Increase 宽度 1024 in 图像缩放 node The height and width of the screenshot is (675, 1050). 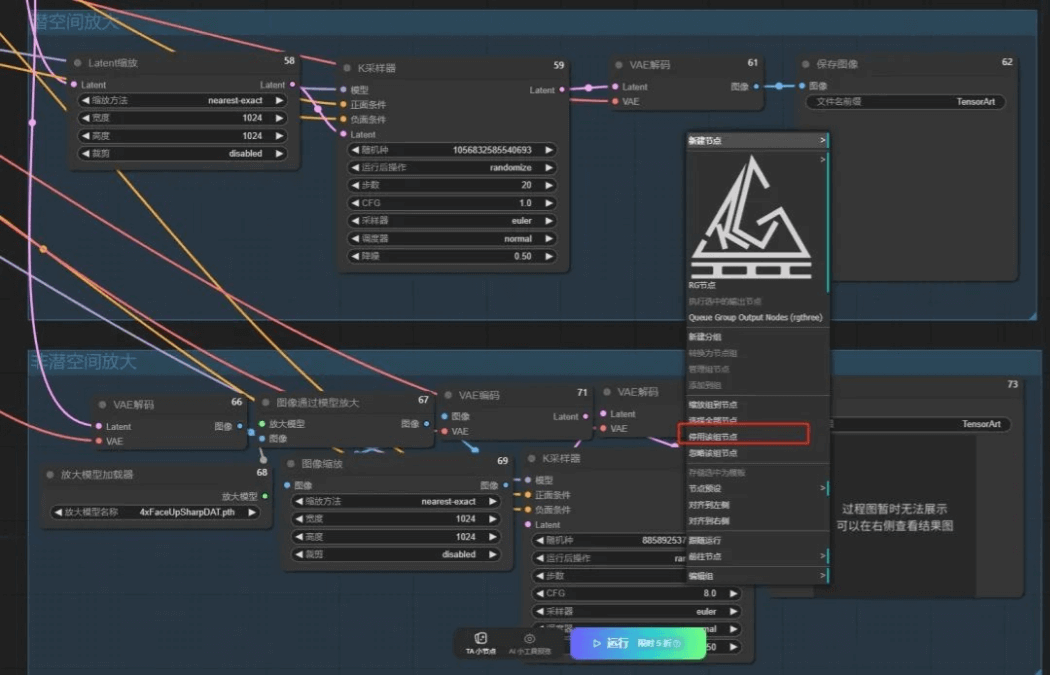pyautogui.click(x=493, y=519)
